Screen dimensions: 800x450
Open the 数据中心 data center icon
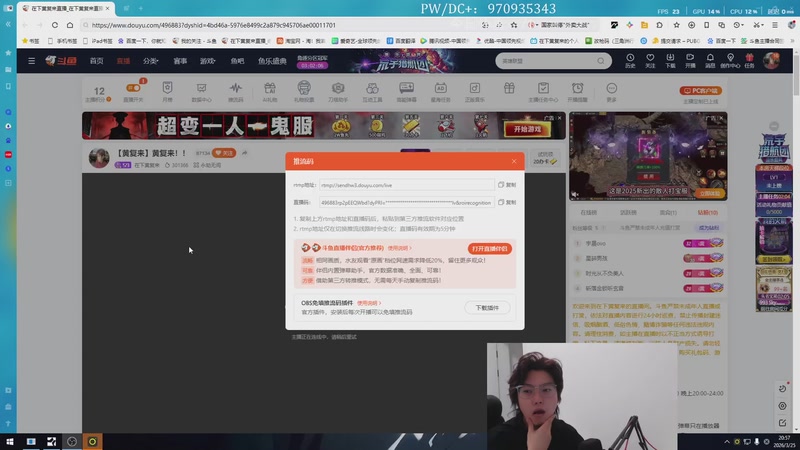[x=202, y=91]
